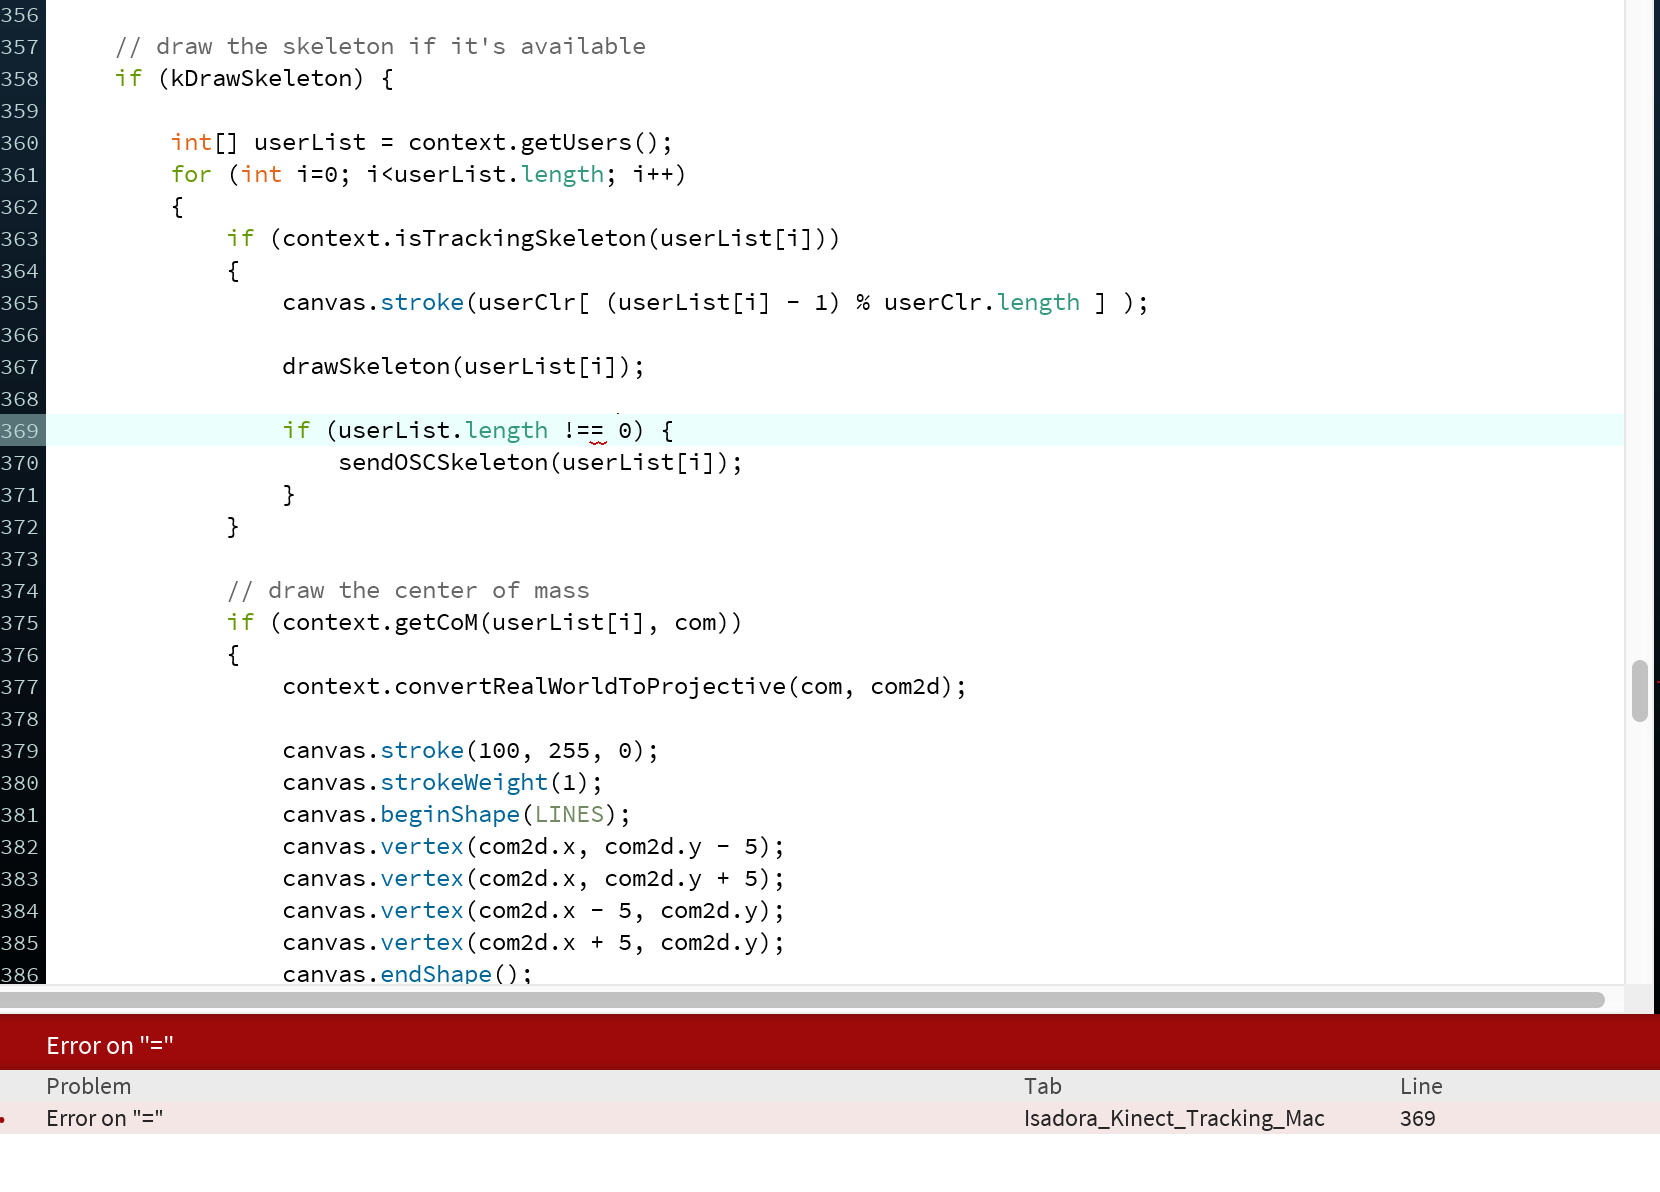
Task: Click the red error banner message
Action: [x=110, y=1045]
